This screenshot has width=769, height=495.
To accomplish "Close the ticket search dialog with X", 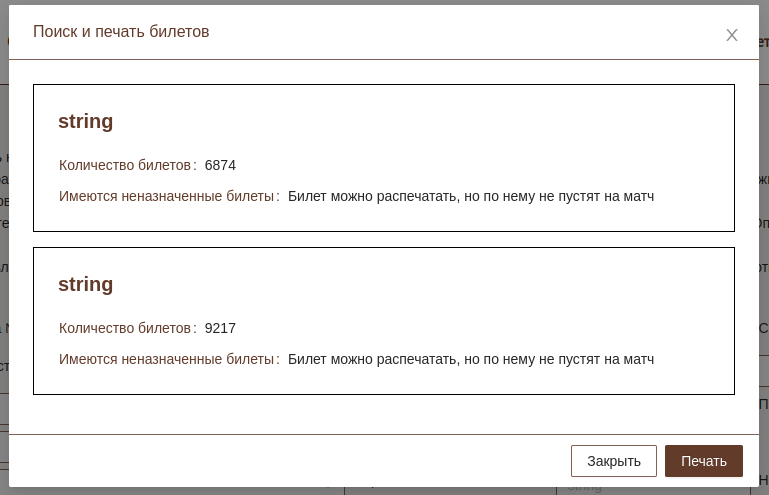I will pos(732,35).
